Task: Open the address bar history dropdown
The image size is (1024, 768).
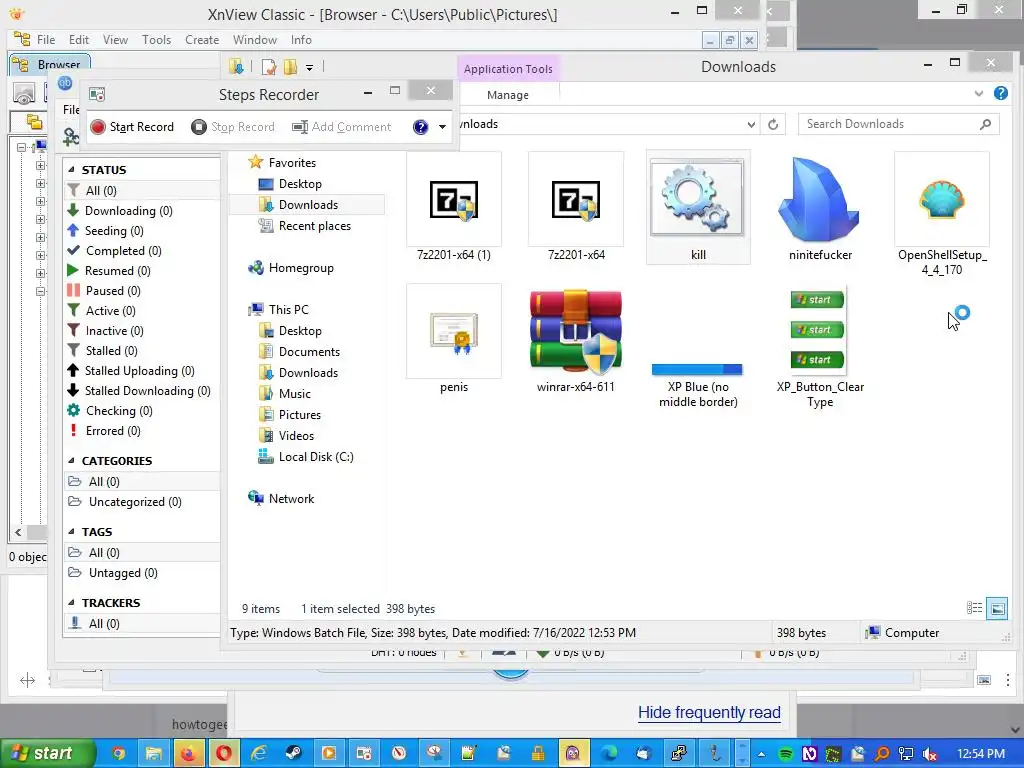Action: [x=751, y=124]
